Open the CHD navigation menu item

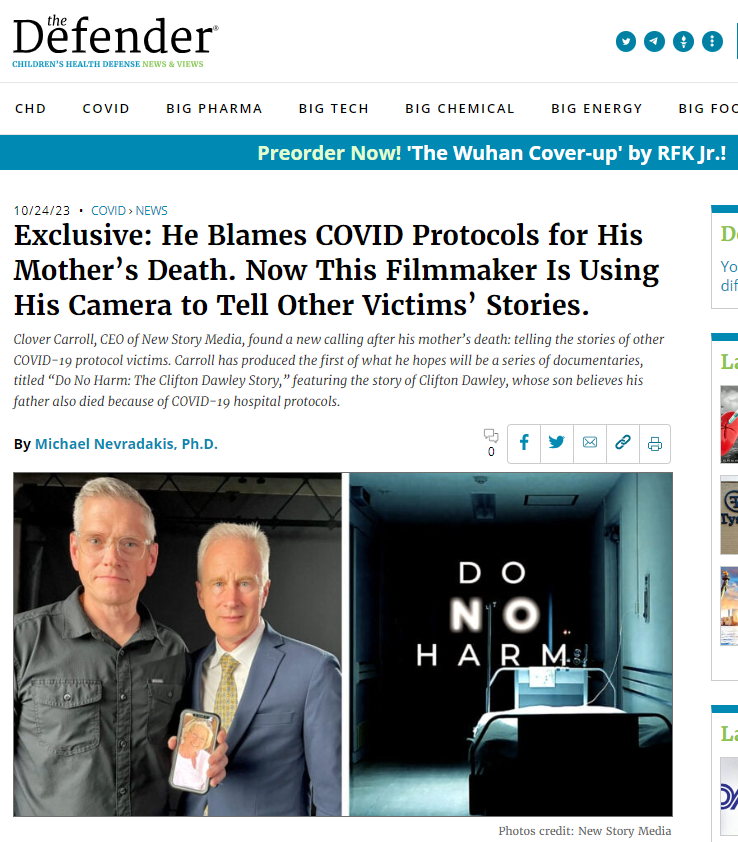tap(31, 108)
